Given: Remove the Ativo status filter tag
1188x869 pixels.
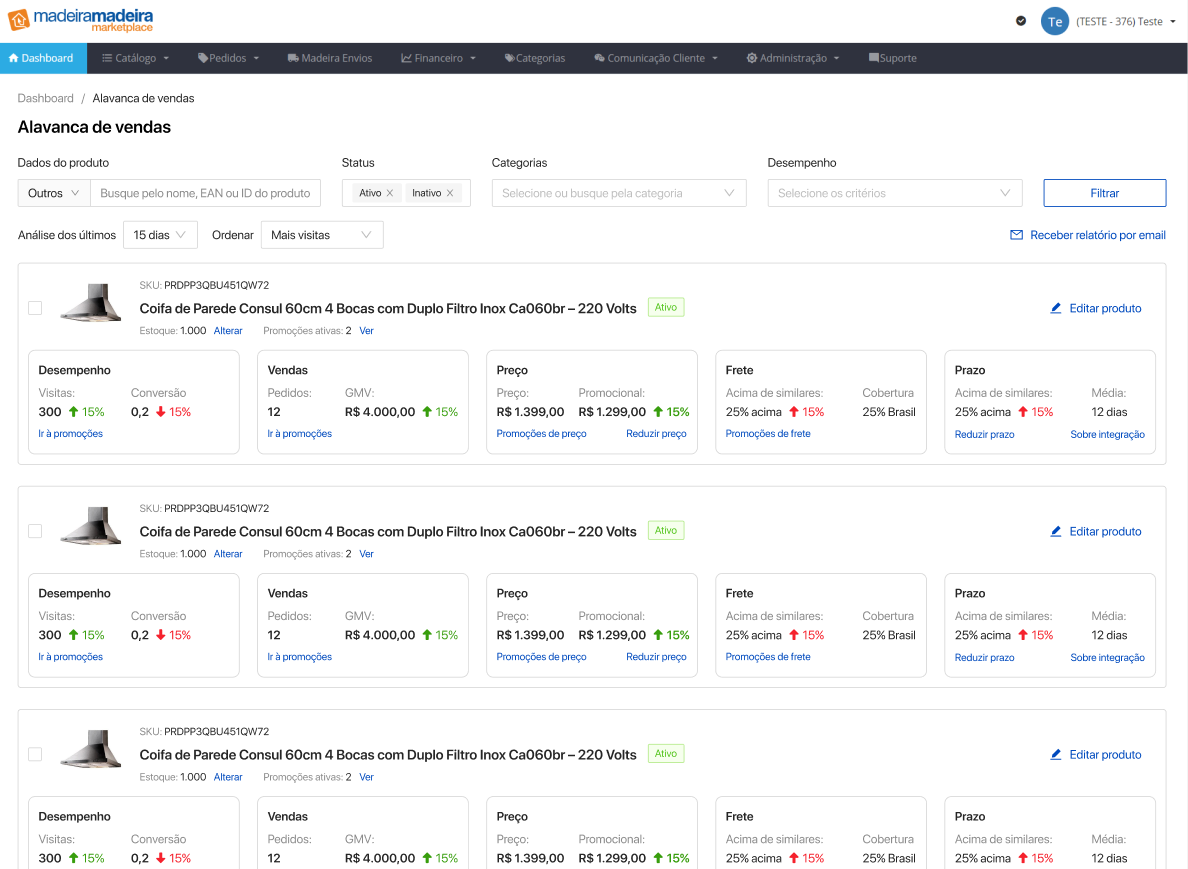Looking at the screenshot, I should click(x=390, y=193).
